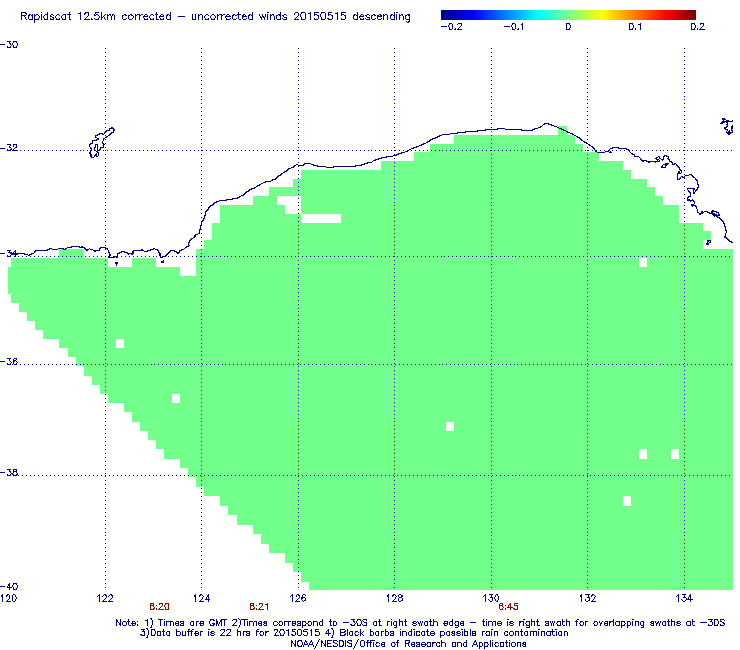Image resolution: width=740 pixels, height=650 pixels.
Task: Click the note line about GMT times
Action: click(x=420, y=623)
